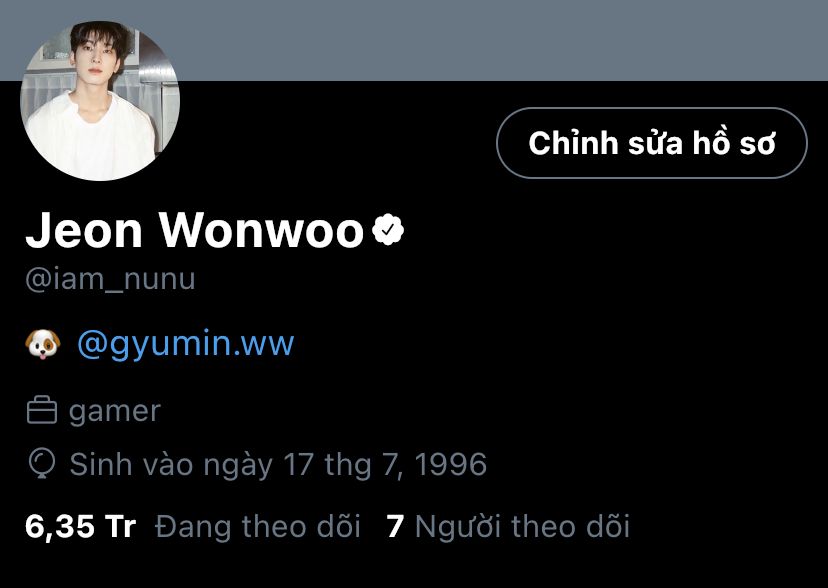The width and height of the screenshot is (828, 588).
Task: Click the '6,35 Tr' following count number
Action: click(x=80, y=526)
